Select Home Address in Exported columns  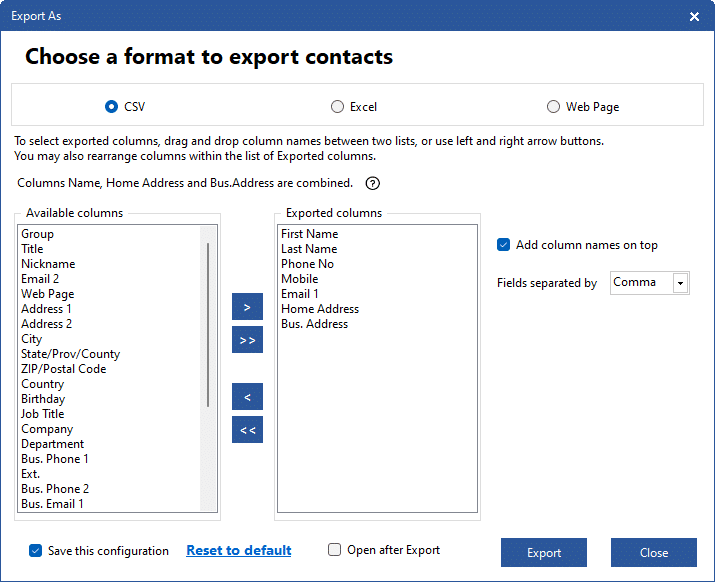pyautogui.click(x=320, y=309)
